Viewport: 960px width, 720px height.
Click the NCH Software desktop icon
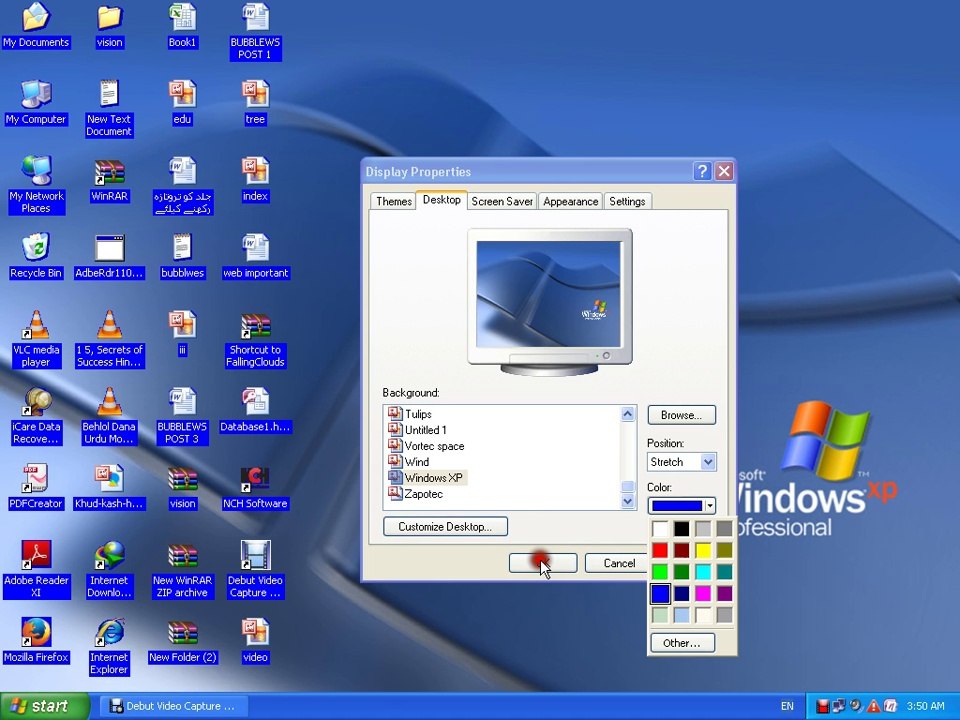click(x=255, y=487)
